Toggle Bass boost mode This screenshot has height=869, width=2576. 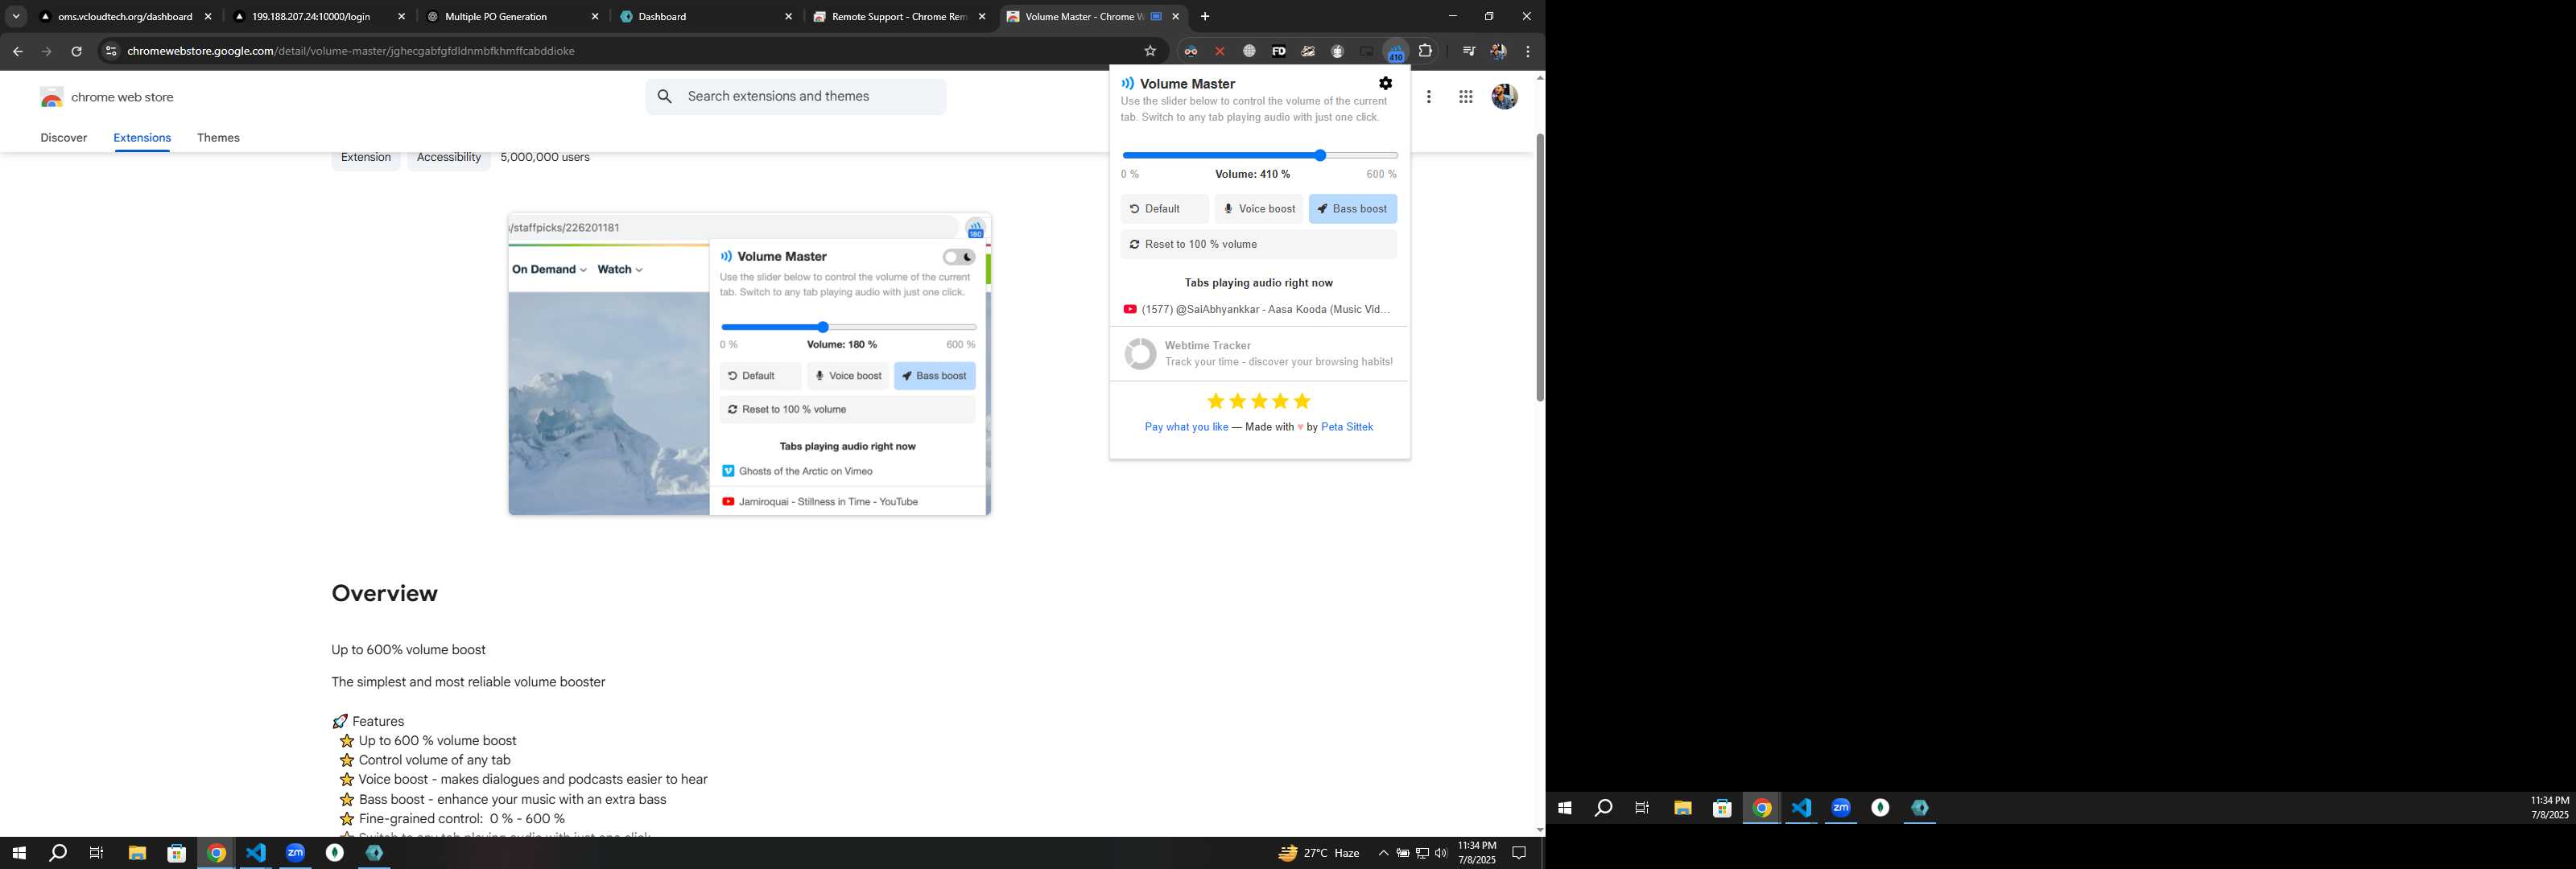[x=1352, y=209]
